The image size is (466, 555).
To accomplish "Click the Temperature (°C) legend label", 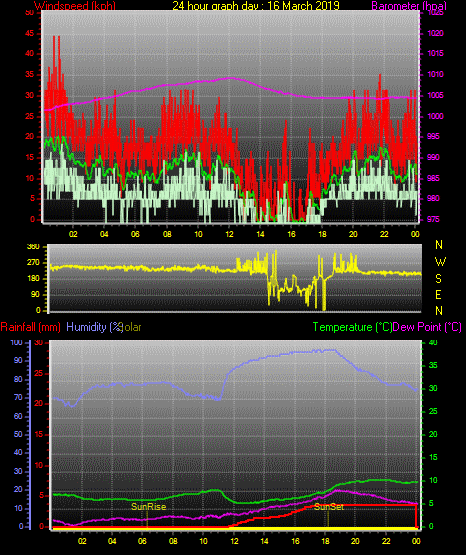I will [352, 327].
